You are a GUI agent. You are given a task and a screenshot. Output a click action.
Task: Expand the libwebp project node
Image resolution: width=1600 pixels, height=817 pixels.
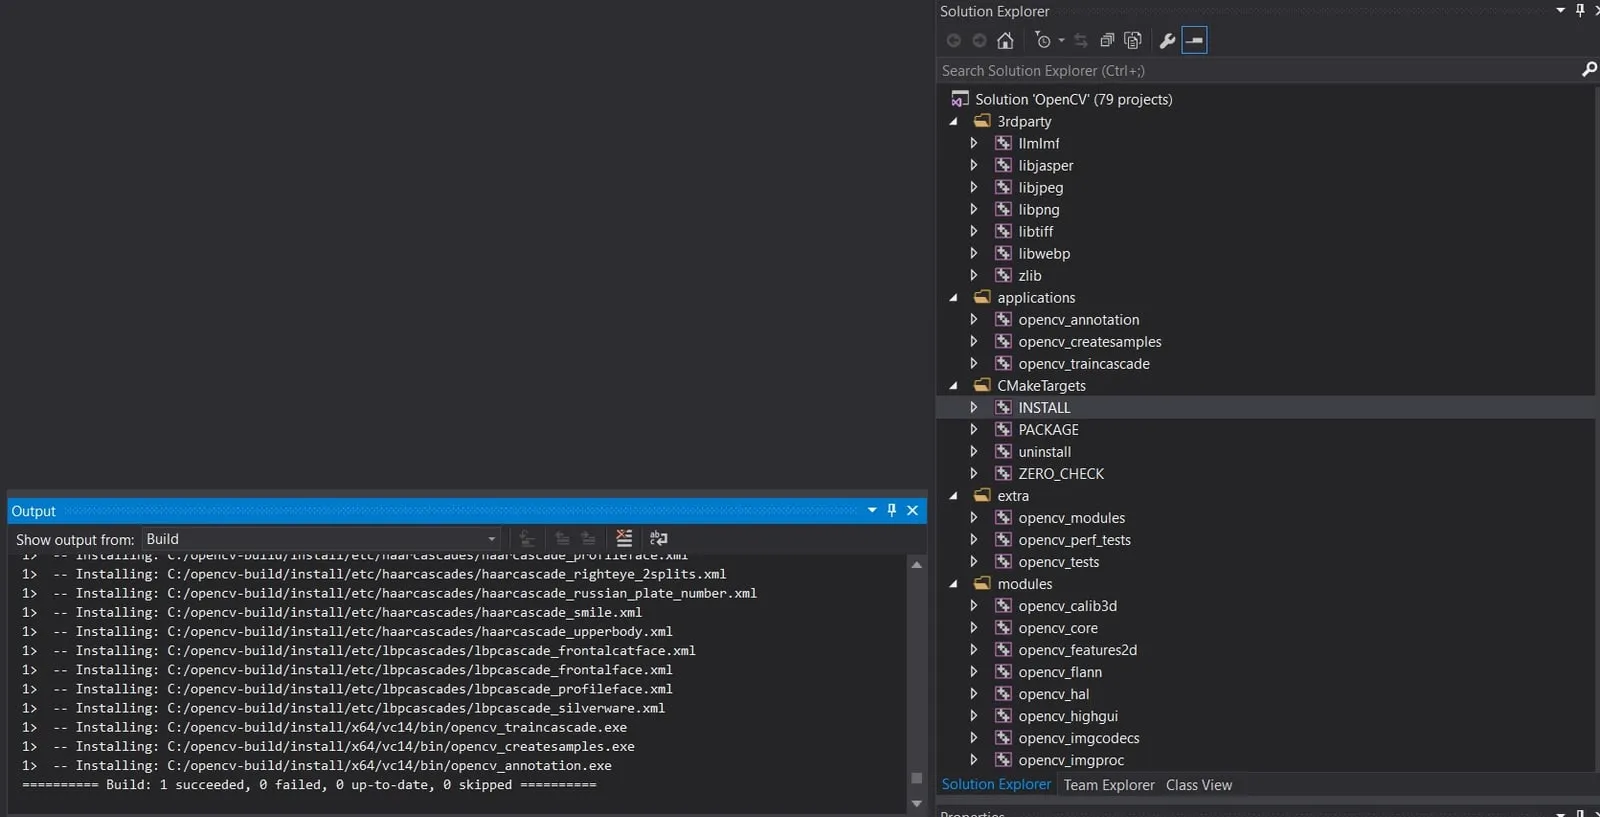973,253
